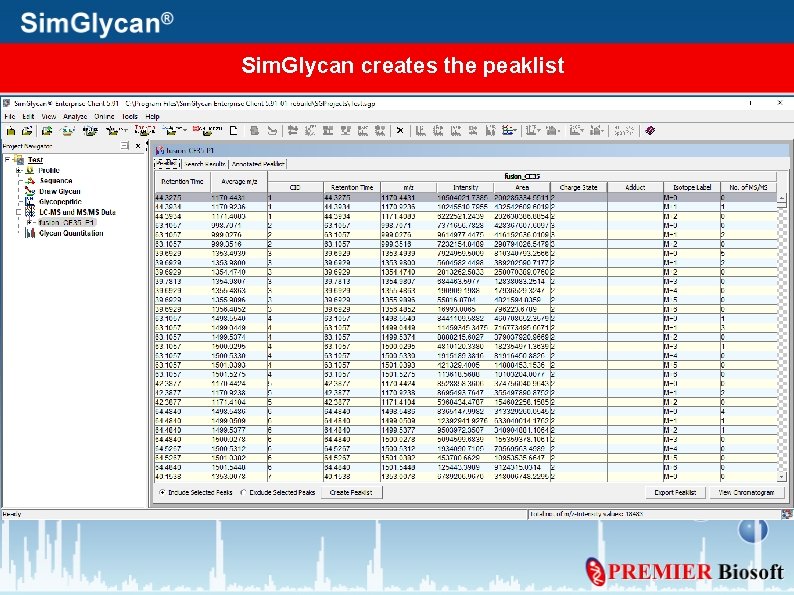
Task: Click the fusion window title icon
Action: (160, 150)
